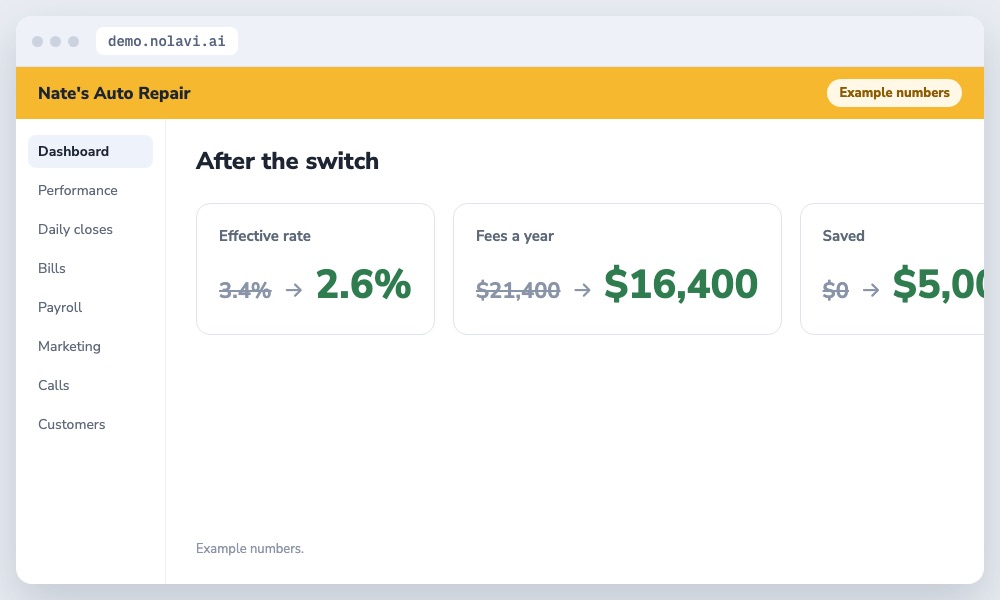The height and width of the screenshot is (600, 1000).
Task: Click the $16,400 fees value
Action: pyautogui.click(x=681, y=284)
